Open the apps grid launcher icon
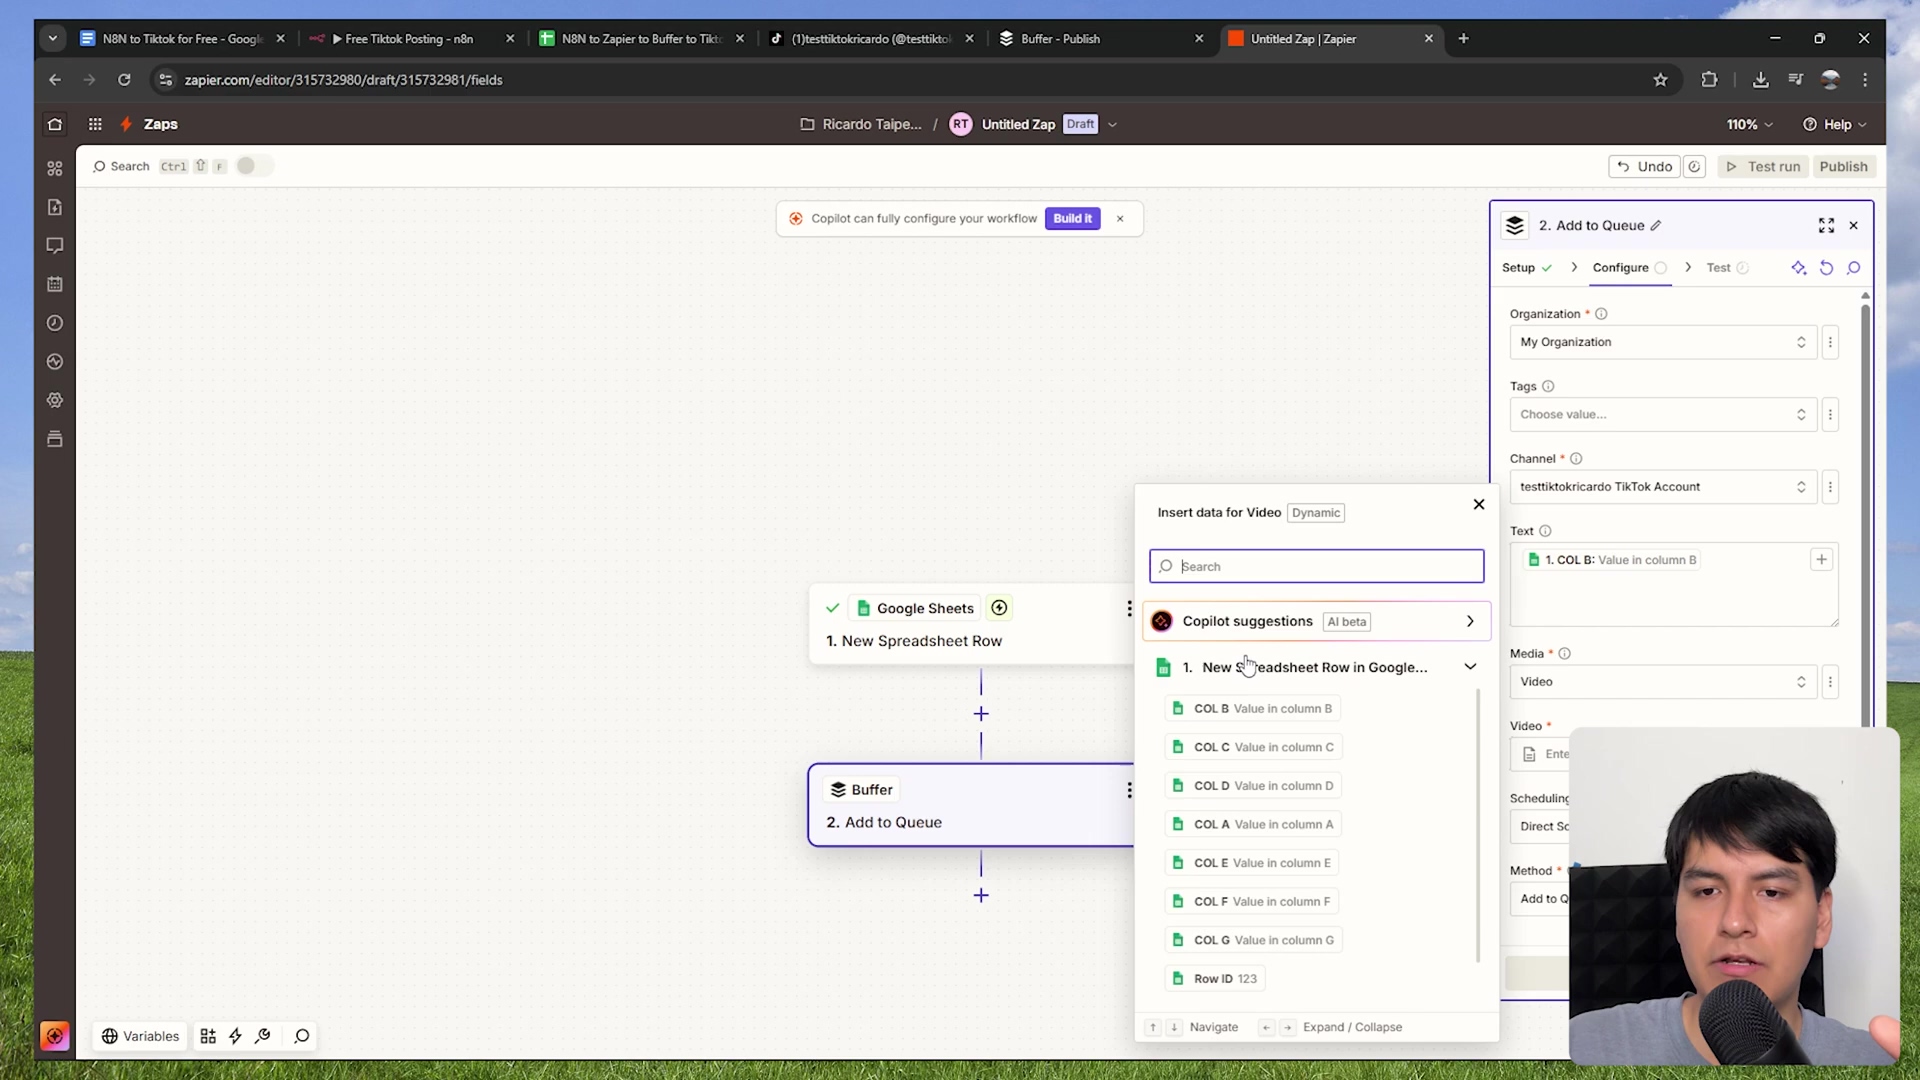The width and height of the screenshot is (1920, 1080). click(95, 124)
